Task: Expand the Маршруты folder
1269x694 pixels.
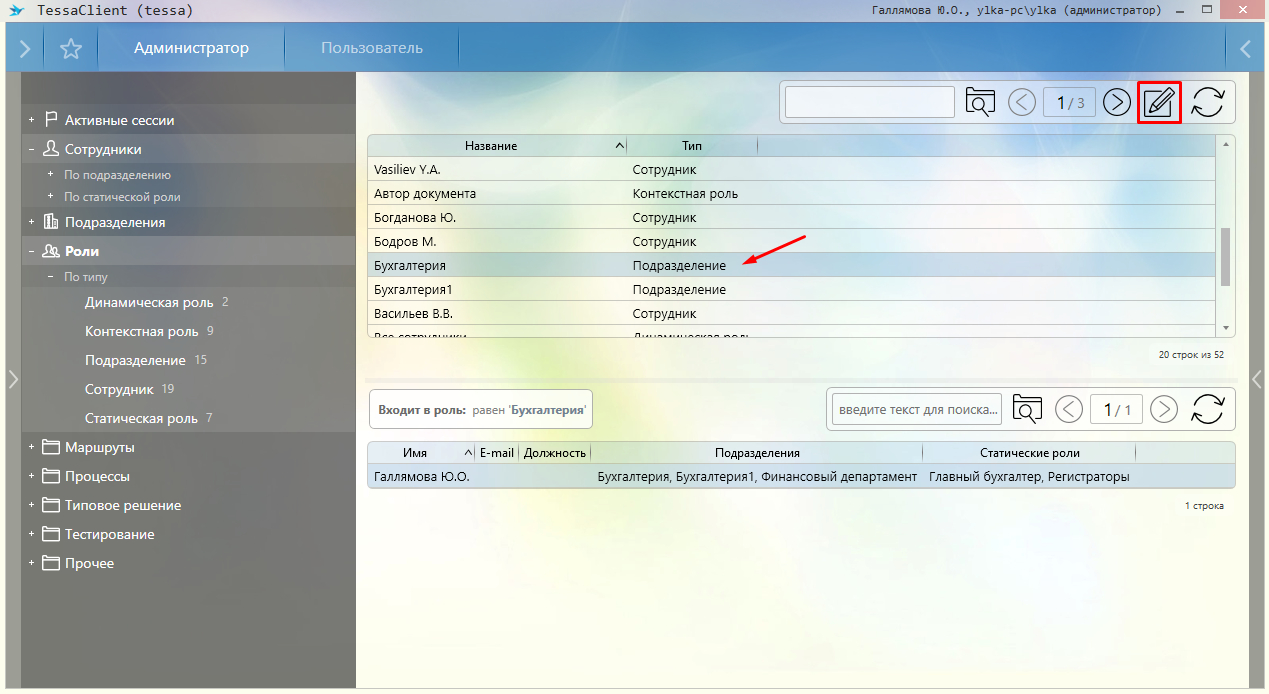Action: point(32,447)
